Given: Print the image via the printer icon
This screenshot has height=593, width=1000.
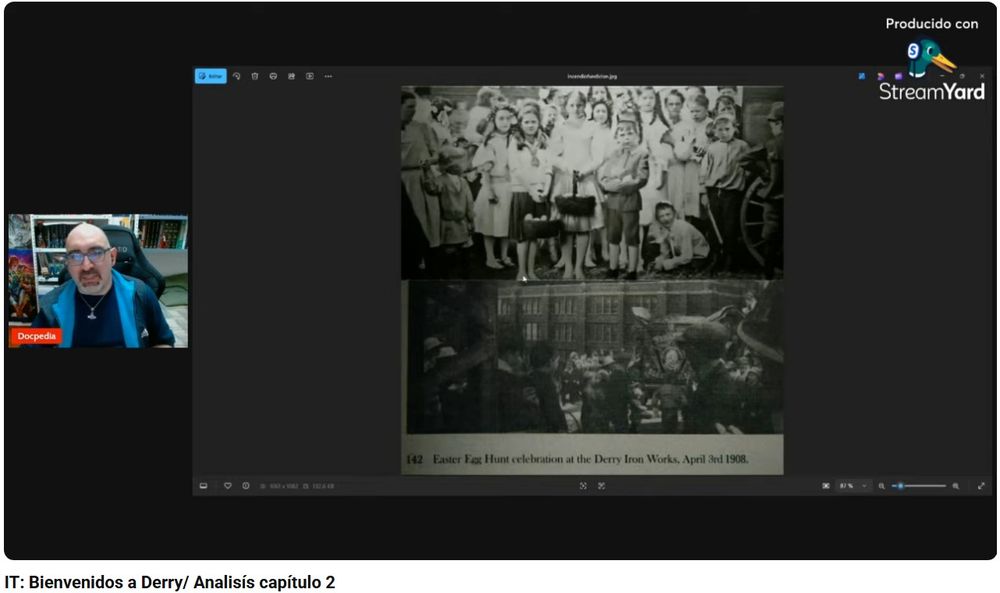Looking at the screenshot, I should (273, 76).
